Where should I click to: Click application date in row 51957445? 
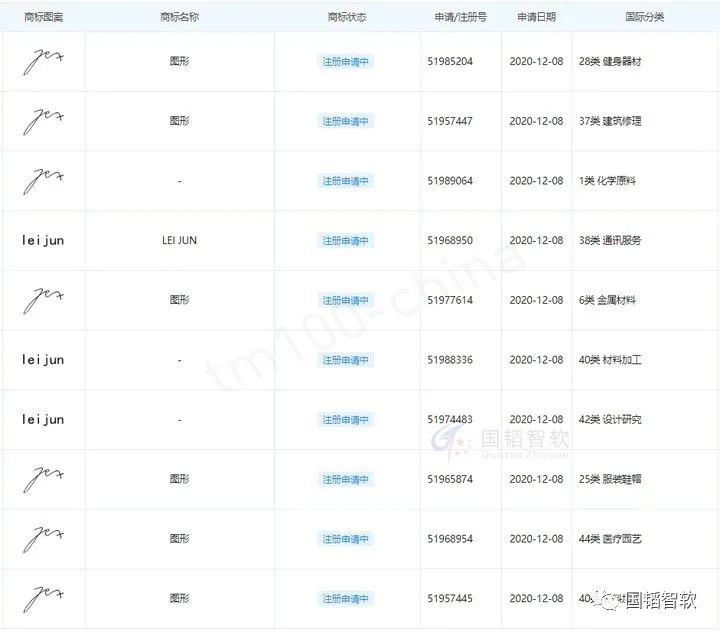(536, 599)
